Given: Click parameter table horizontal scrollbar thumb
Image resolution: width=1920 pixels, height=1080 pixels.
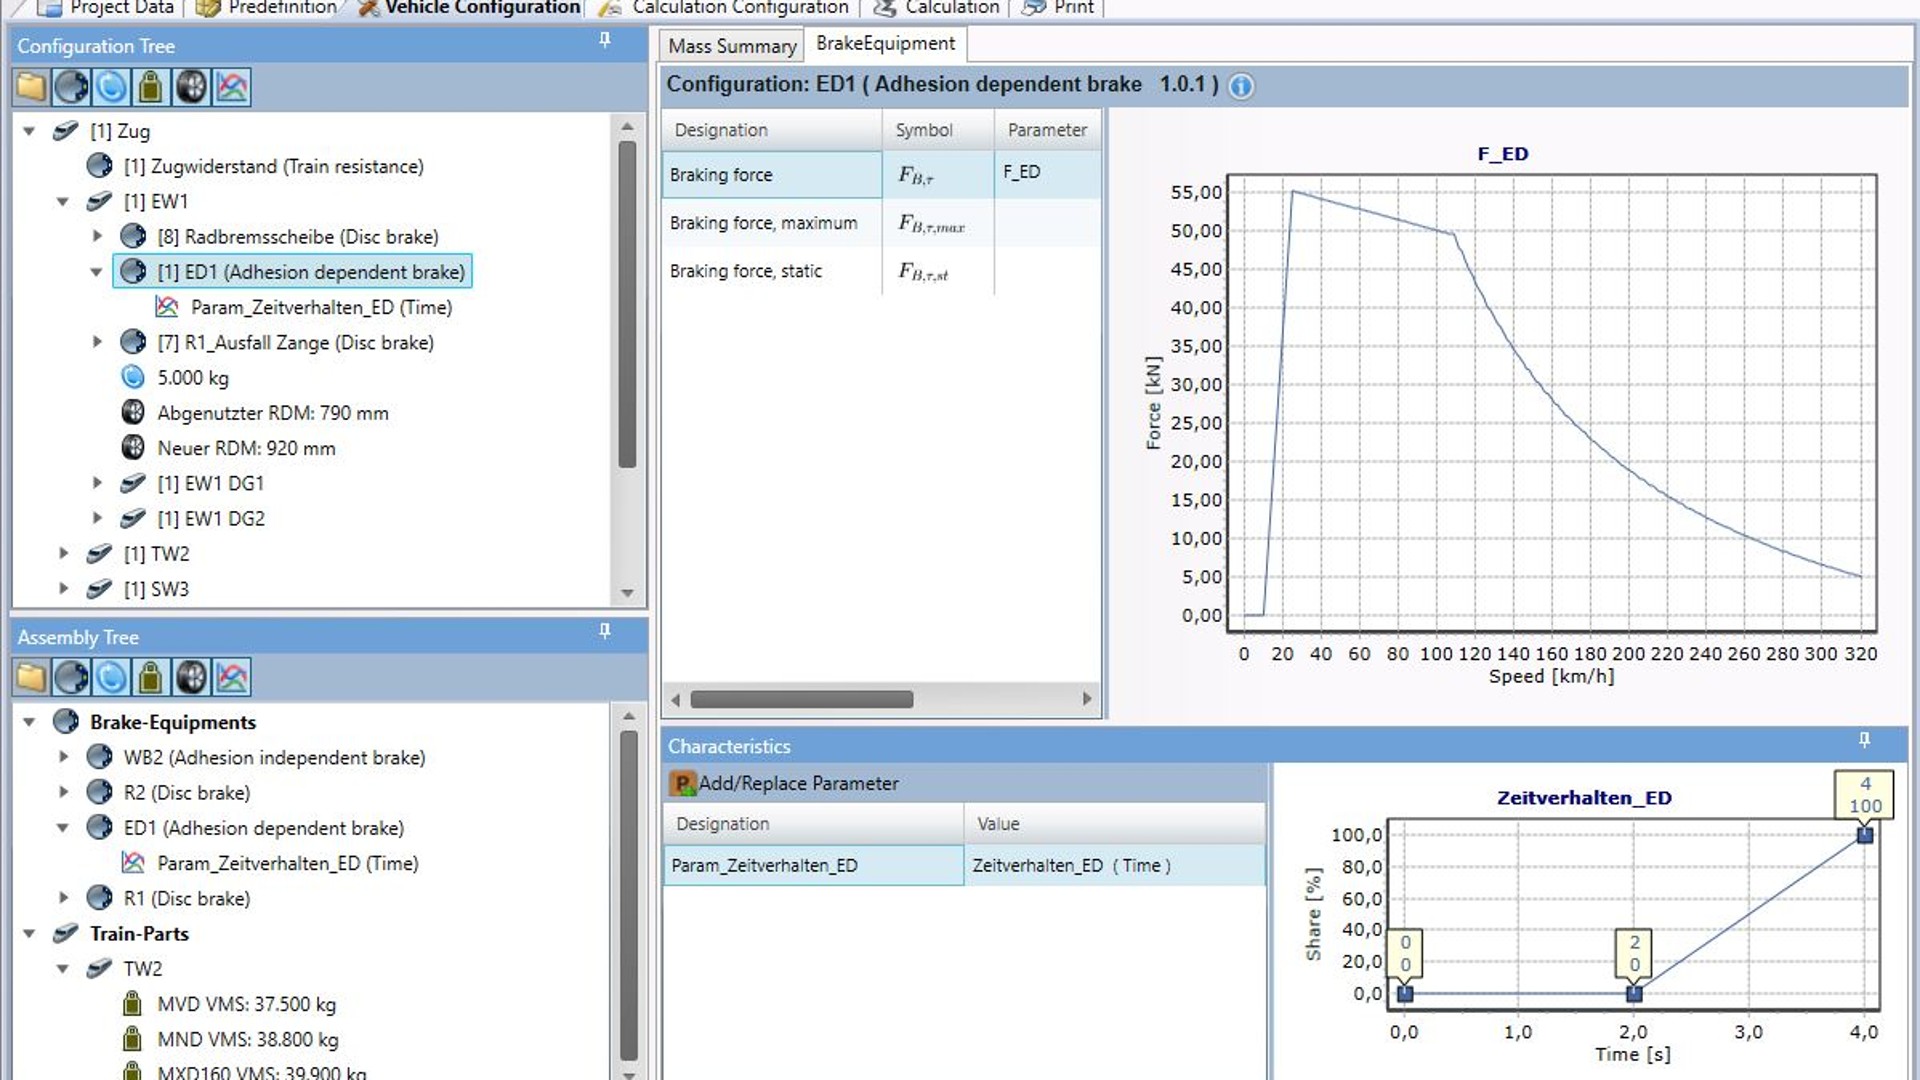Looking at the screenshot, I should [x=802, y=699].
